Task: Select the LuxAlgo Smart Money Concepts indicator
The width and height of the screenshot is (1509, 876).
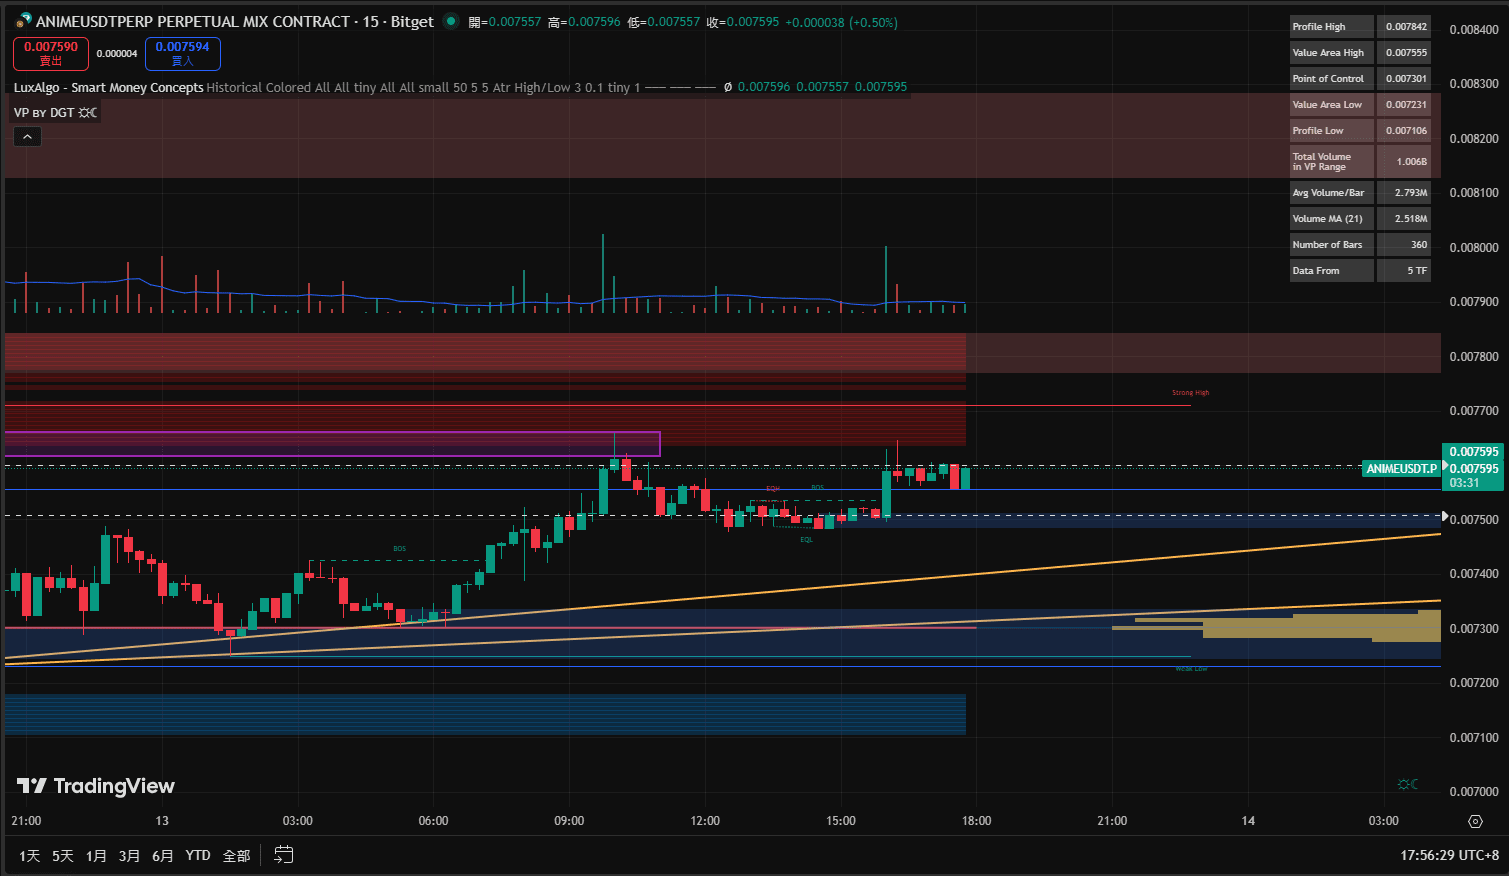Action: click(108, 88)
